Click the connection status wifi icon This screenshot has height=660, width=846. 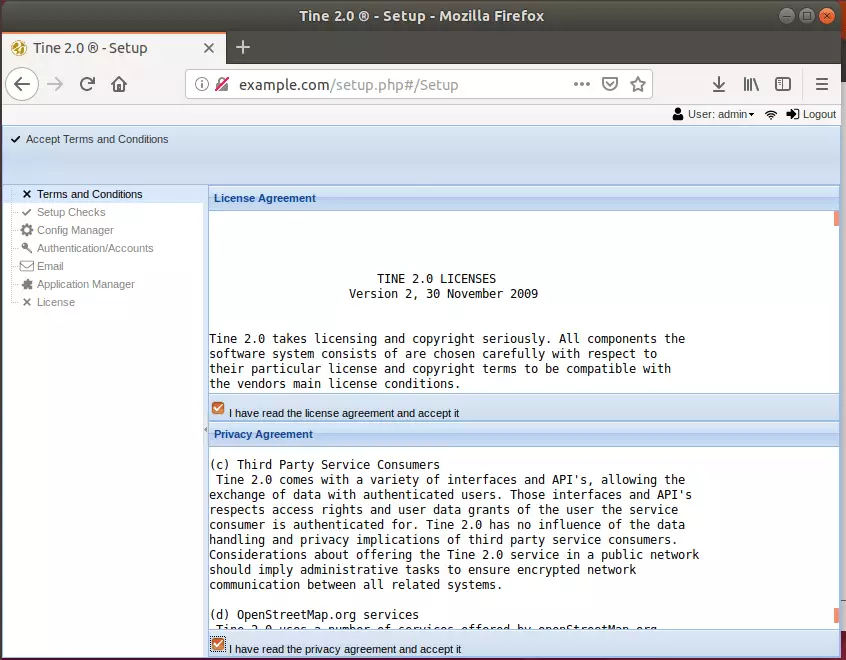click(771, 114)
